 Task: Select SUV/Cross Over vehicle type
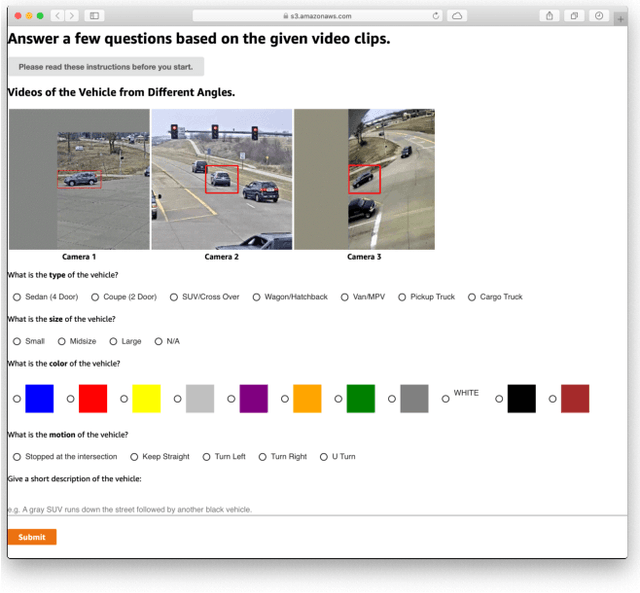coord(174,297)
